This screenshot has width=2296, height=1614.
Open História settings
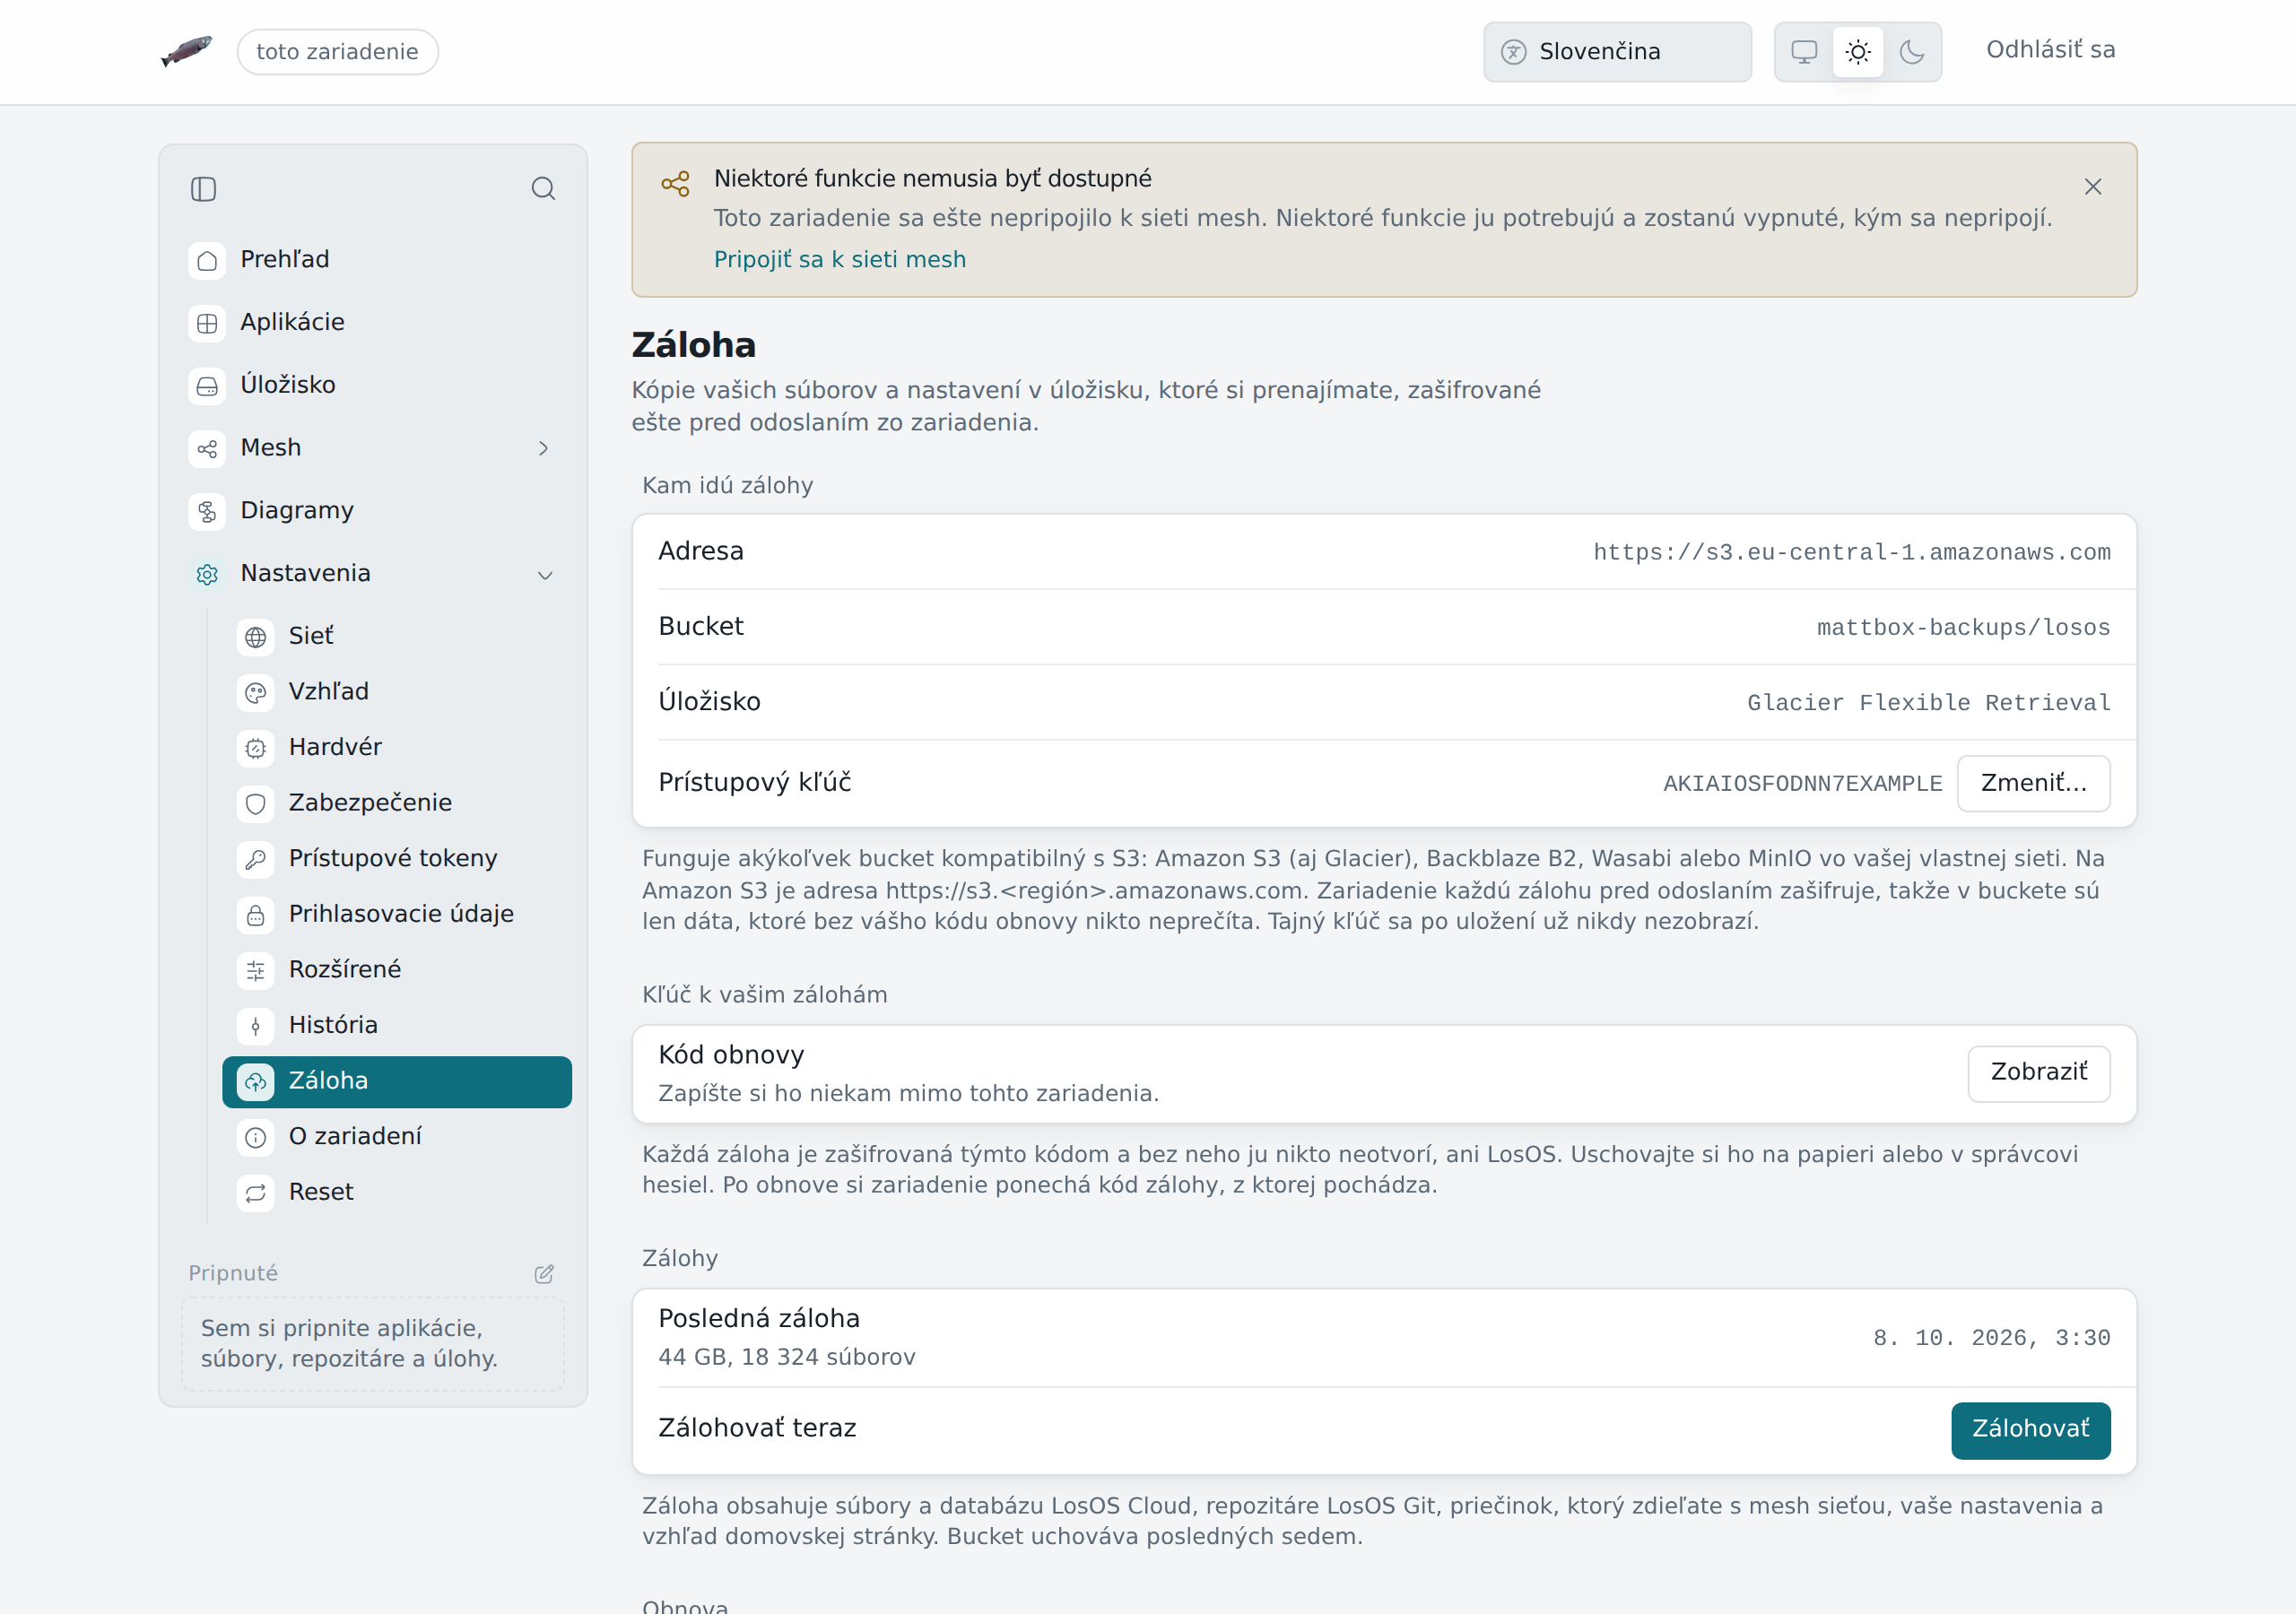tap(397, 1026)
